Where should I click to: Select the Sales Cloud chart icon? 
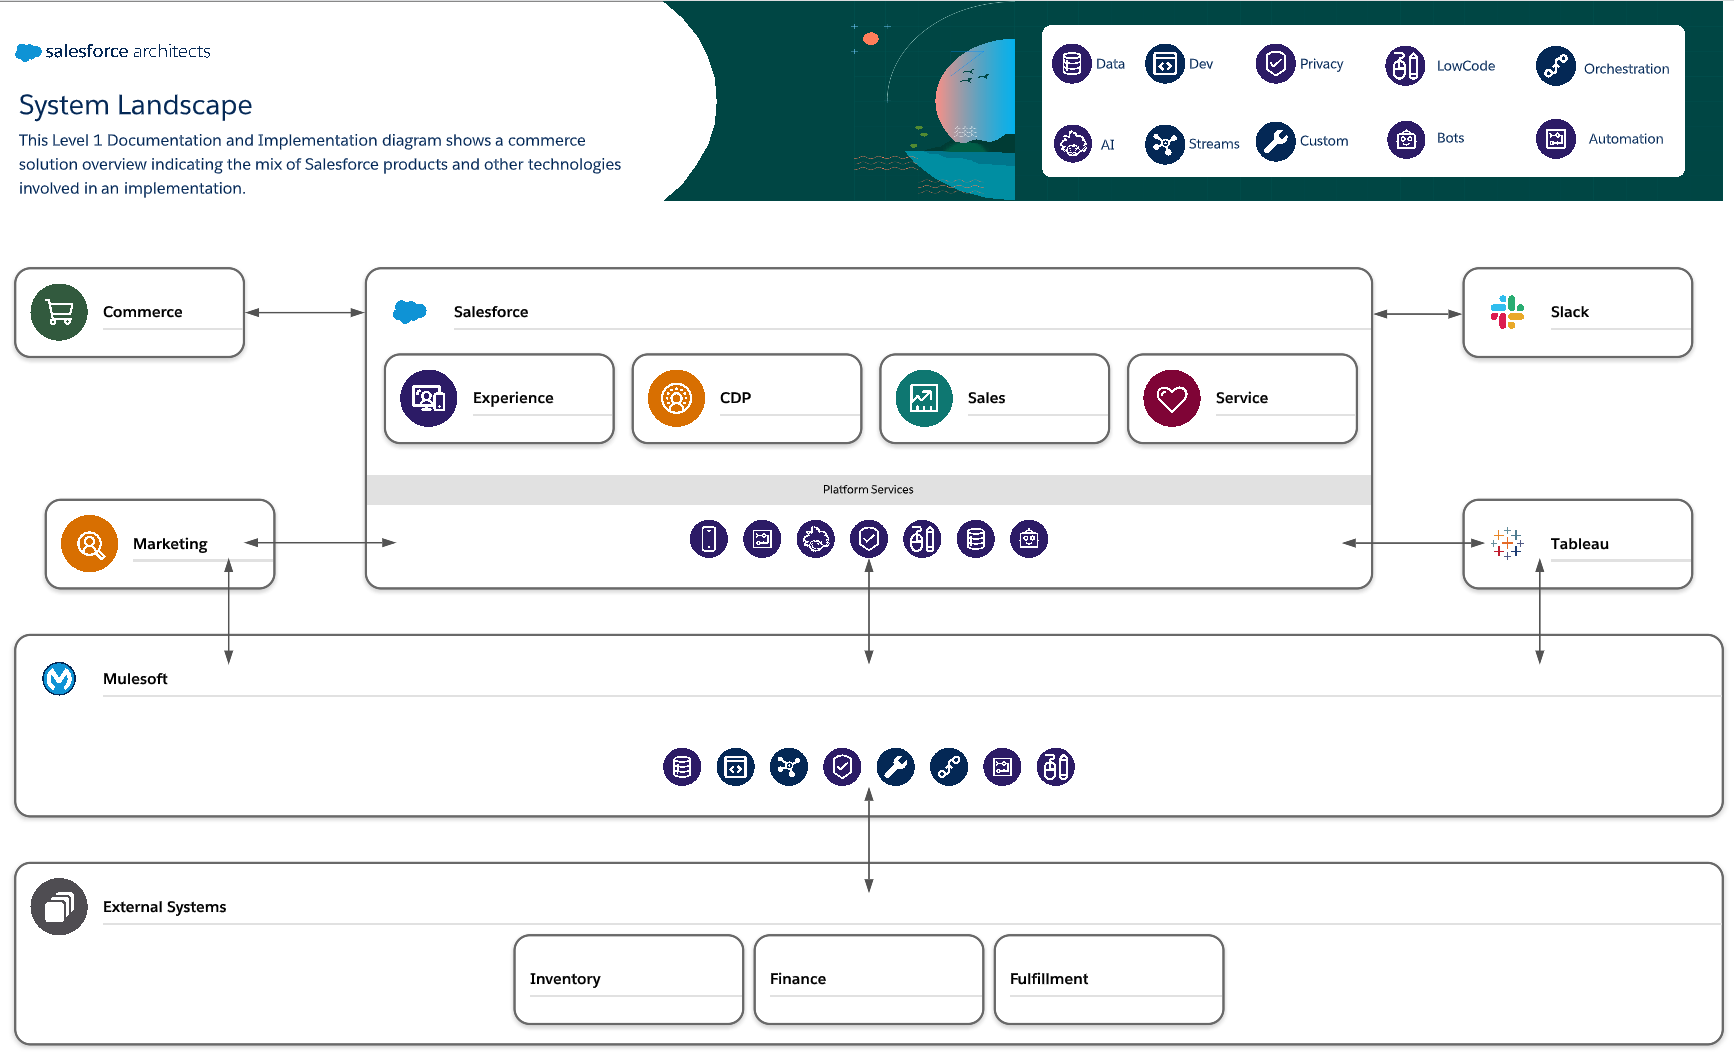tap(923, 398)
